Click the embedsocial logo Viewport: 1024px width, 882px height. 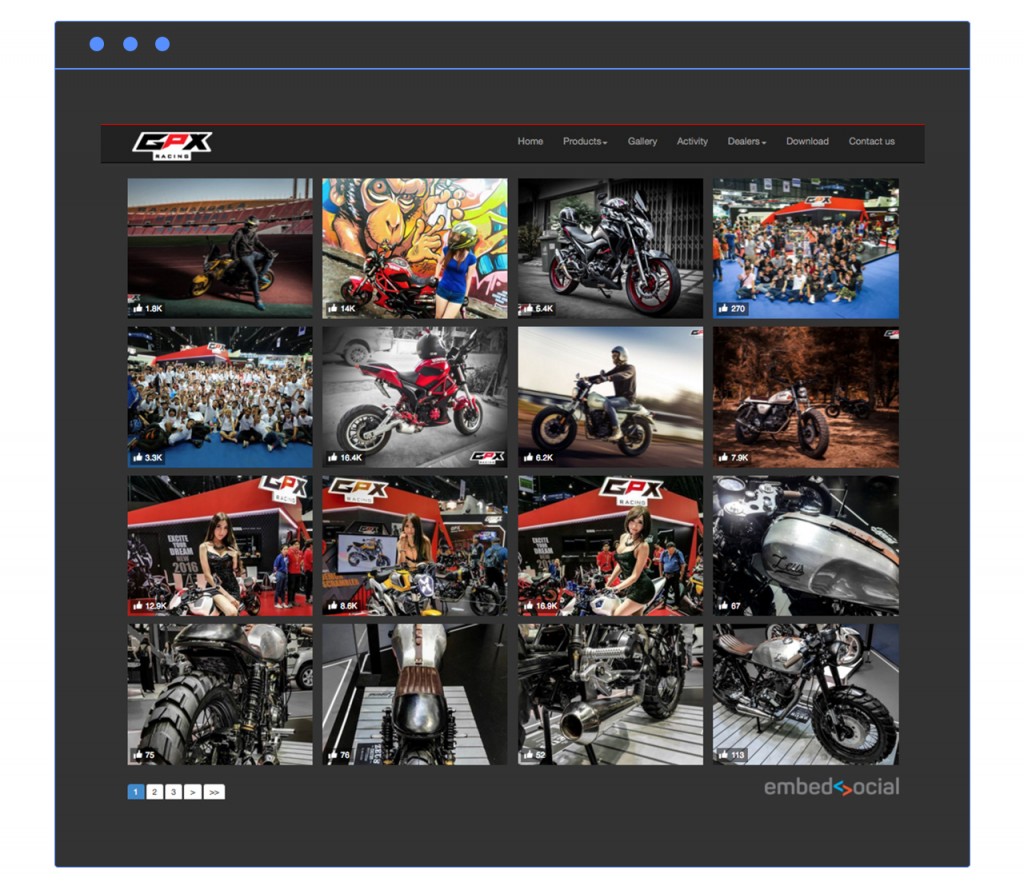click(833, 787)
